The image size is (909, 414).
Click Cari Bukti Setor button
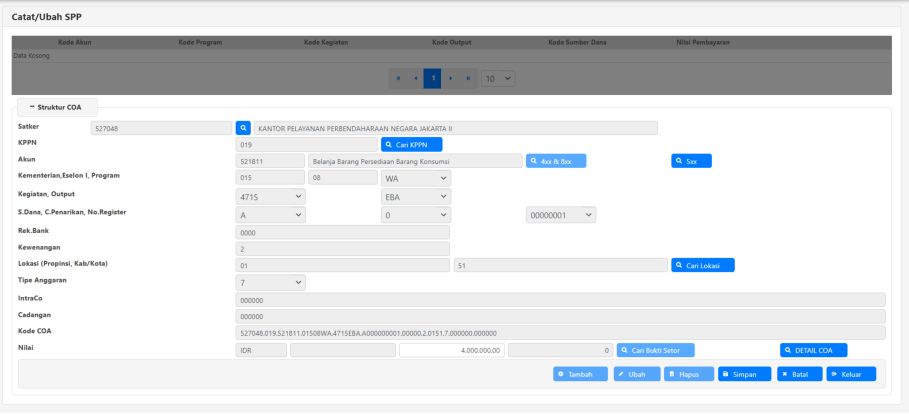pos(655,350)
